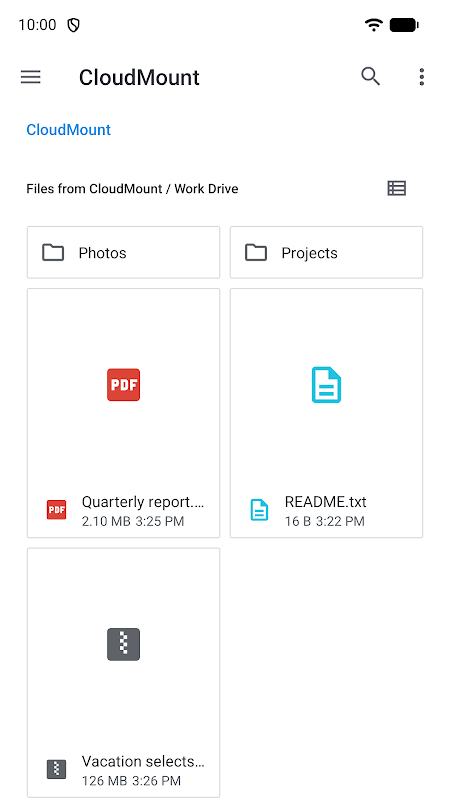Select the Vacation selects zip thumbnail
The width and height of the screenshot is (450, 800).
(123, 644)
